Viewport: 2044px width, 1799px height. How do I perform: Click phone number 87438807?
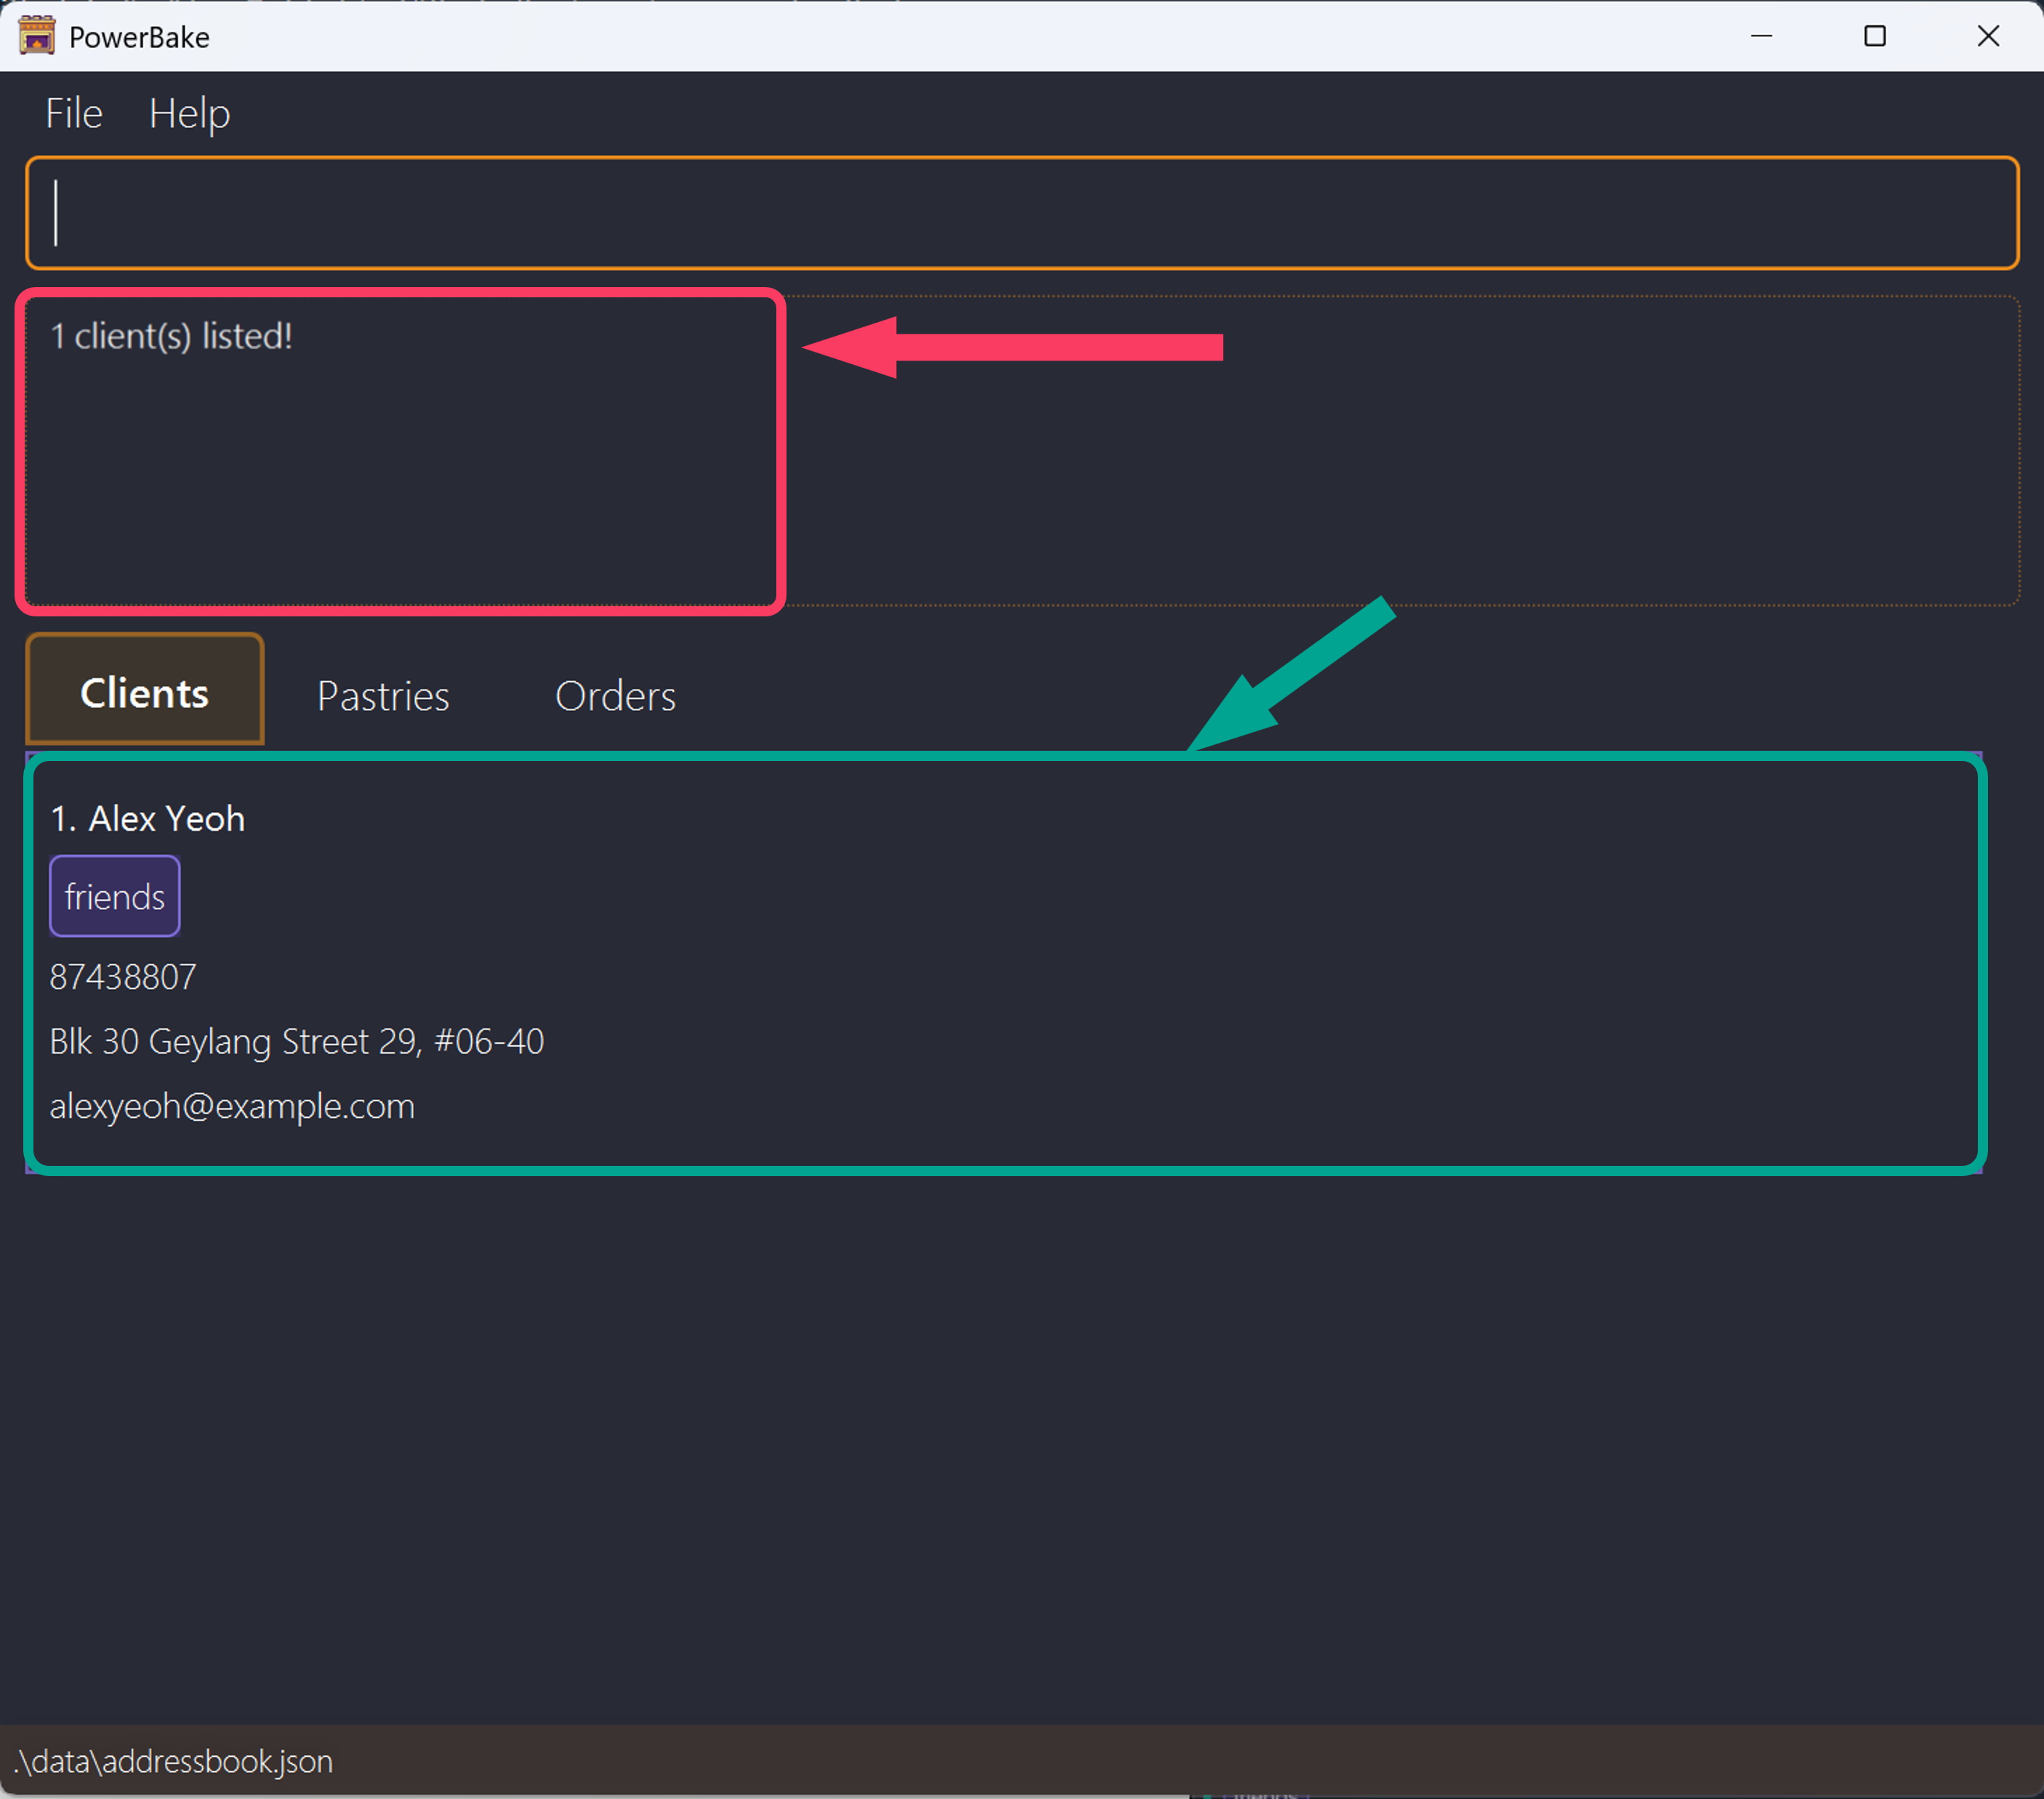pos(123,976)
